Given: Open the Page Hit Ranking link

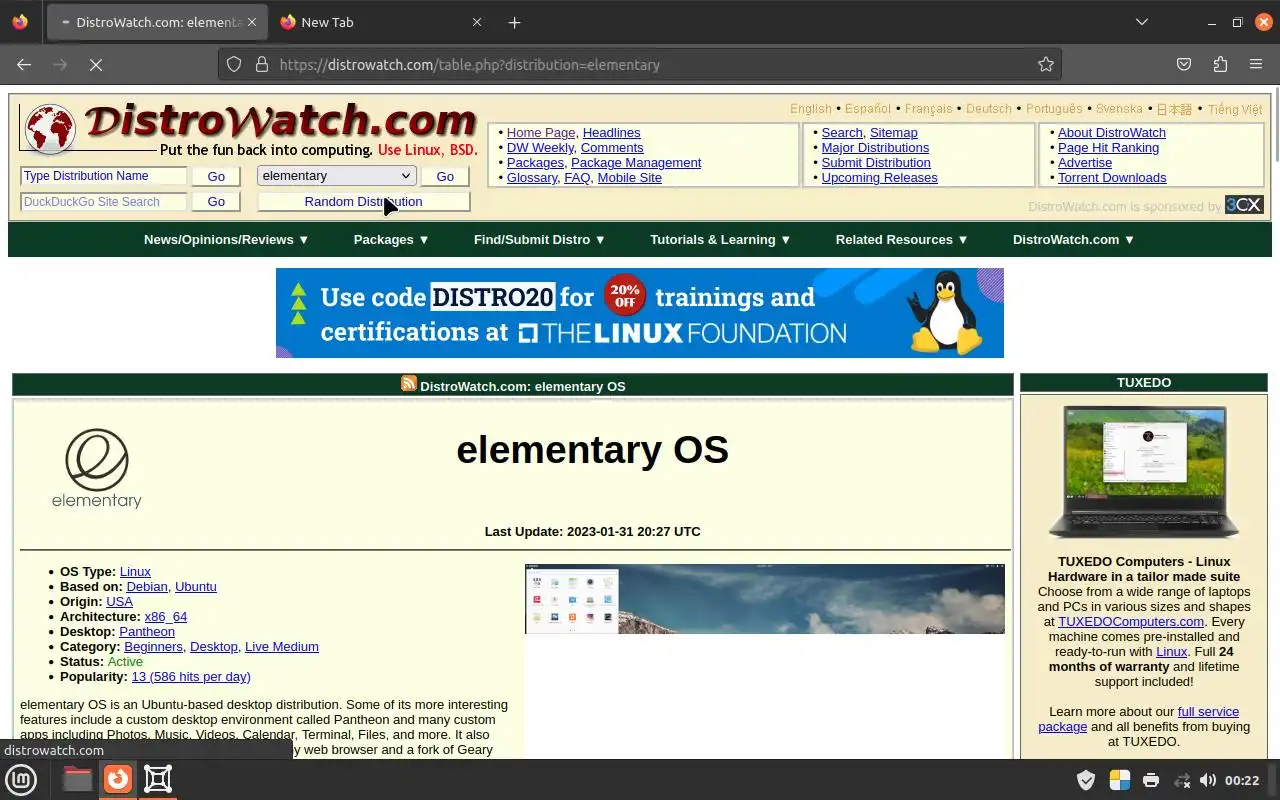Looking at the screenshot, I should pos(1108,147).
